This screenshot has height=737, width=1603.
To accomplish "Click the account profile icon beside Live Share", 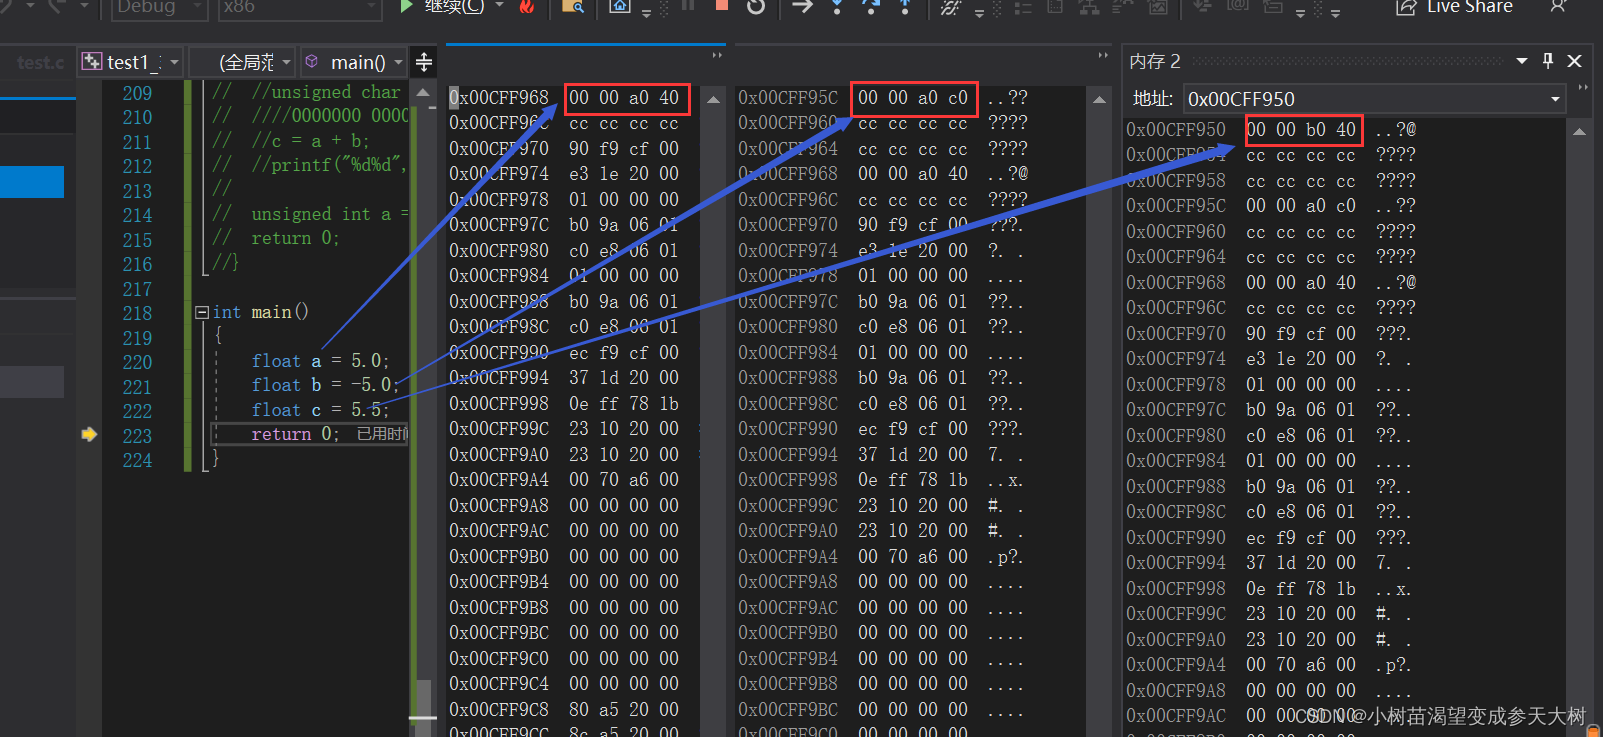I will click(1557, 6).
